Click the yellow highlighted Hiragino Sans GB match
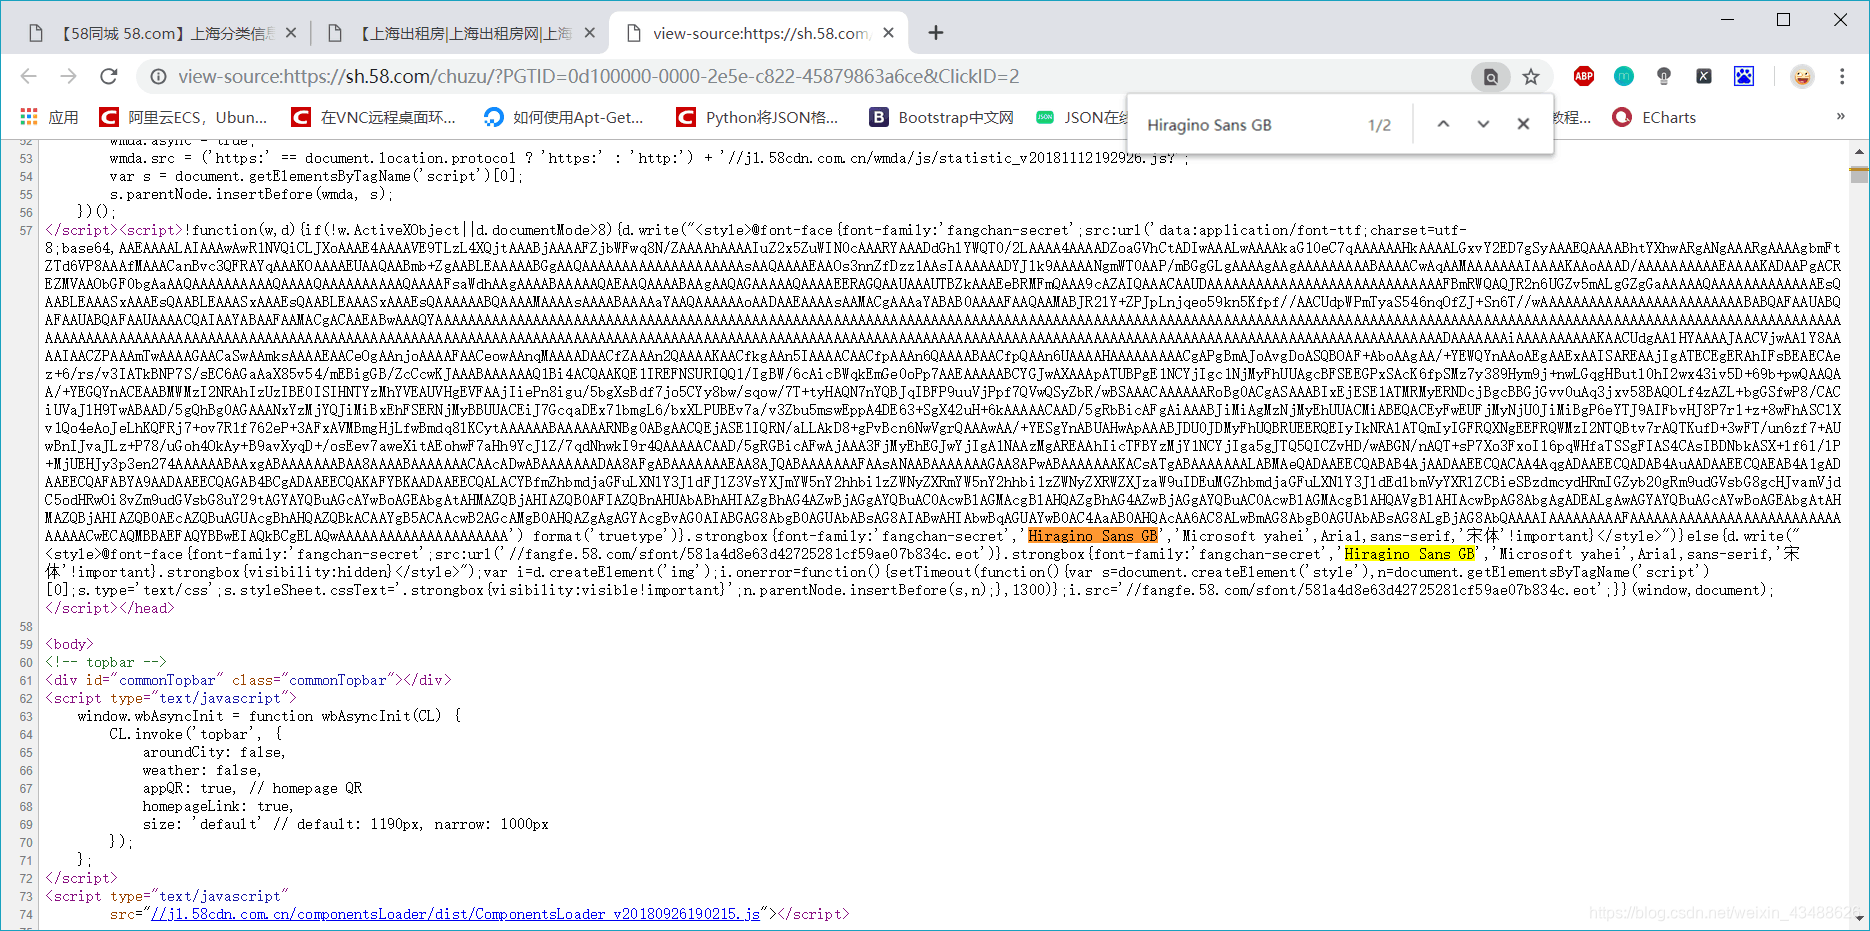 point(1410,554)
